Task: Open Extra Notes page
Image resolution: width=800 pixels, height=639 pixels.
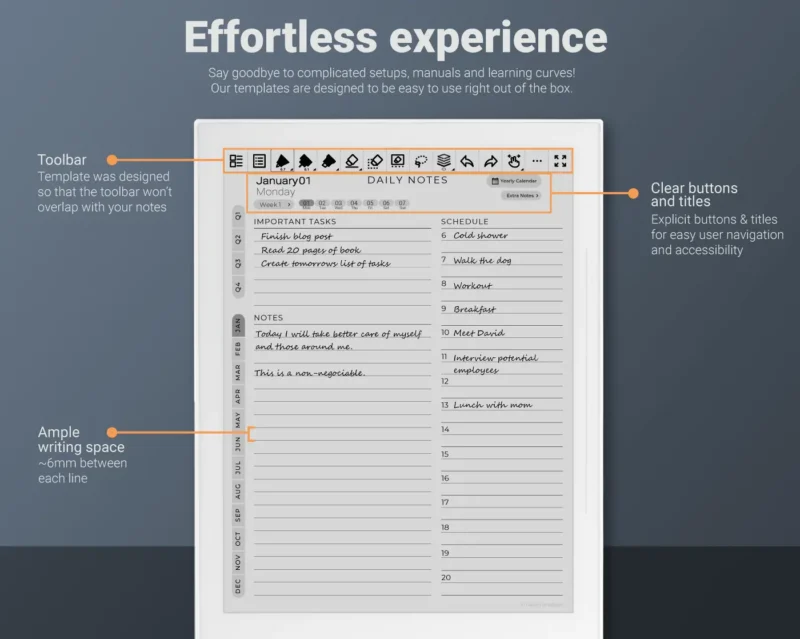Action: [522, 196]
